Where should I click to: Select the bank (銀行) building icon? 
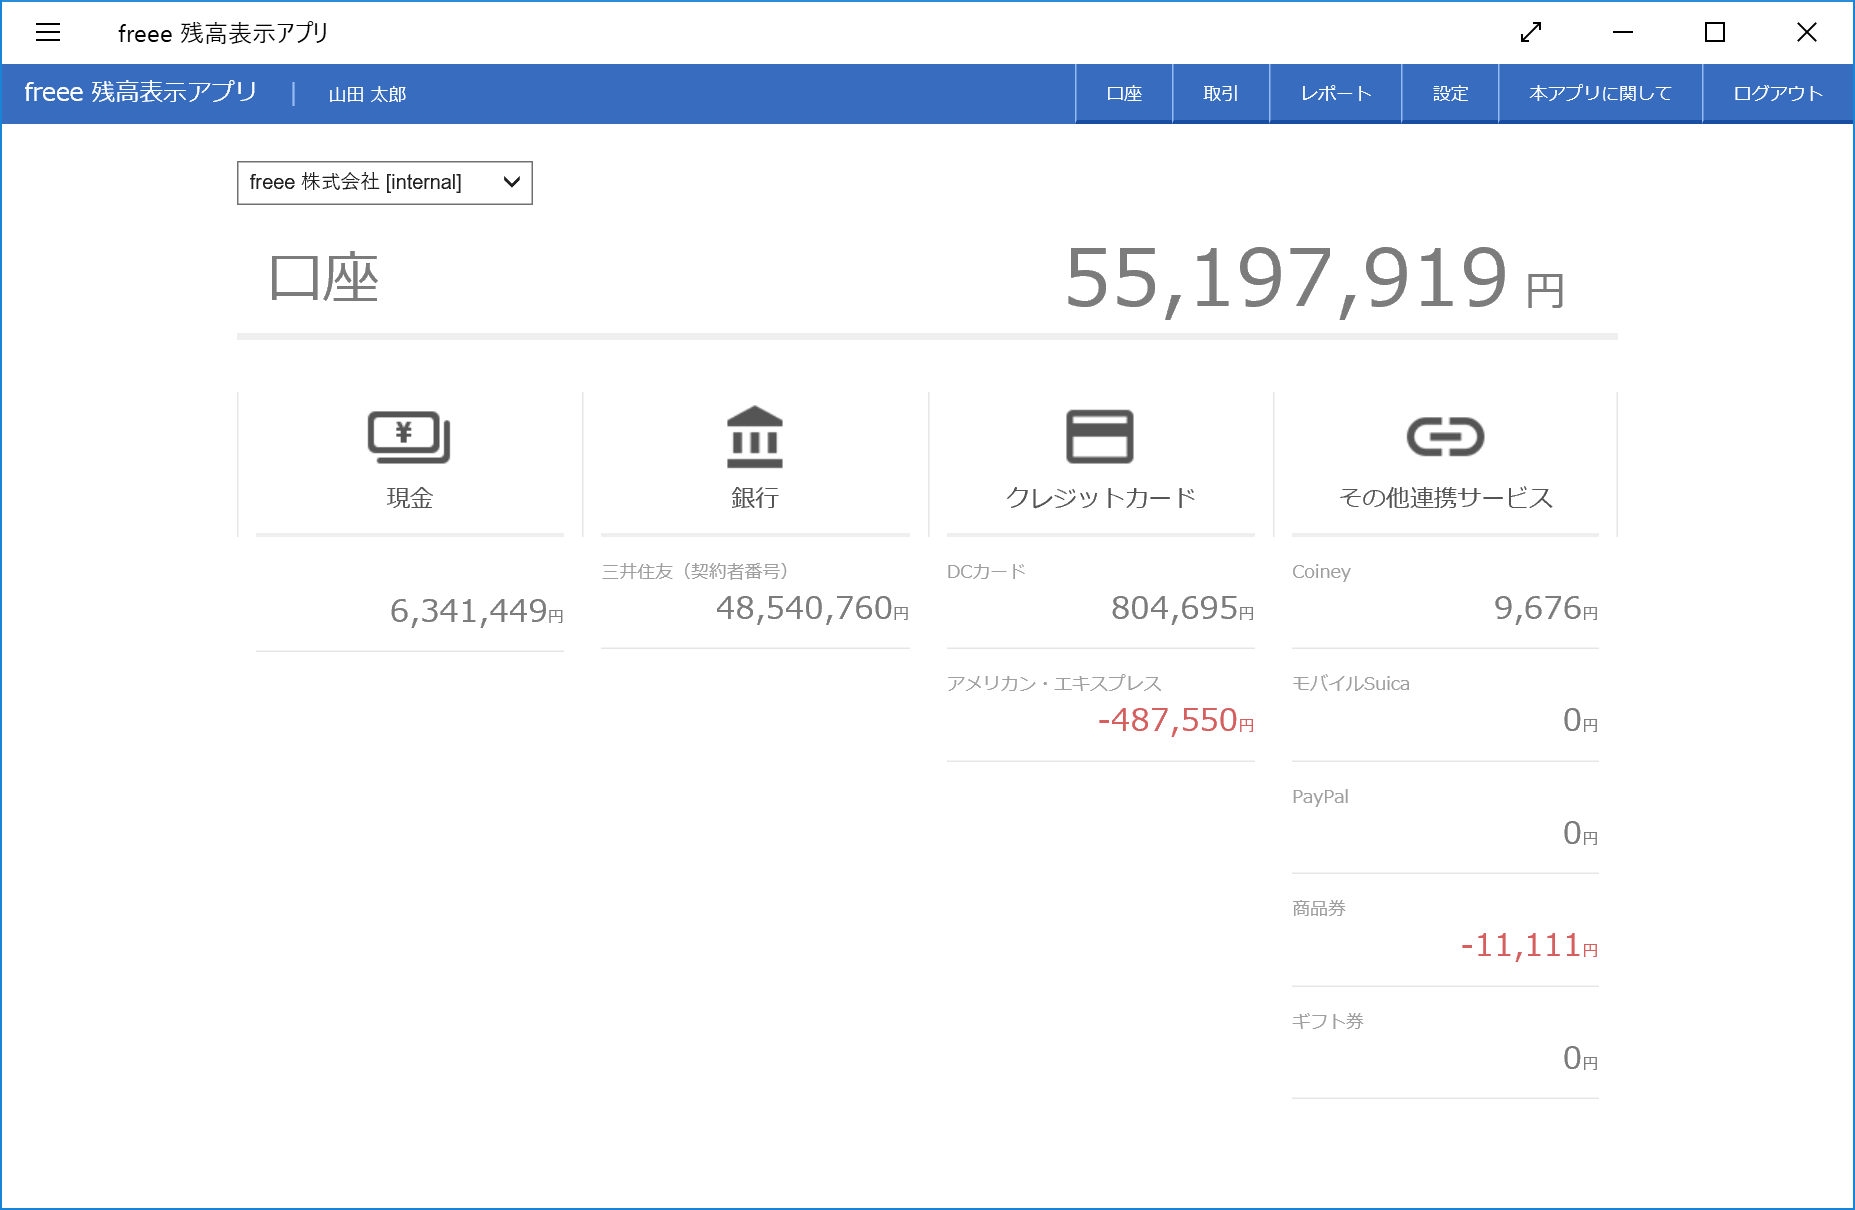click(x=755, y=437)
